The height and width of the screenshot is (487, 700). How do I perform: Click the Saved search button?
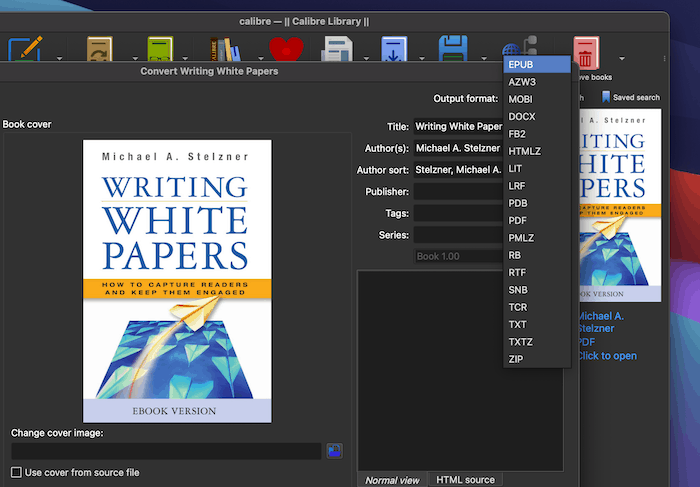[x=630, y=98]
